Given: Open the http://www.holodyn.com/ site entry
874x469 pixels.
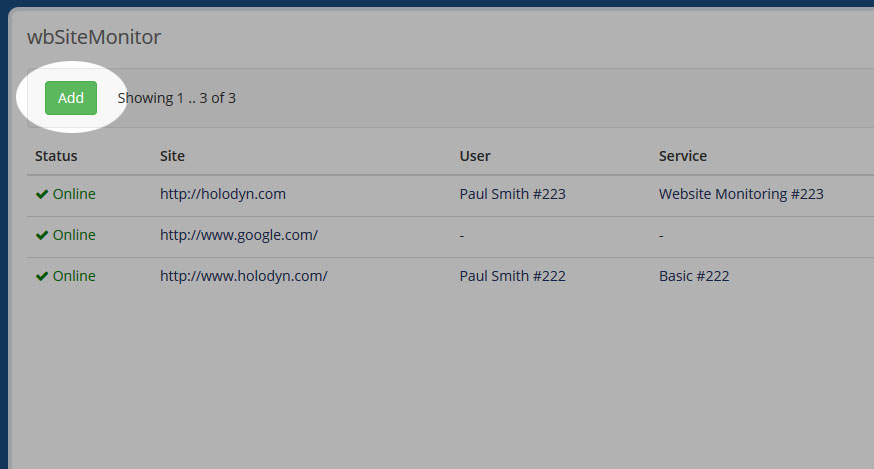Looking at the screenshot, I should coord(244,276).
